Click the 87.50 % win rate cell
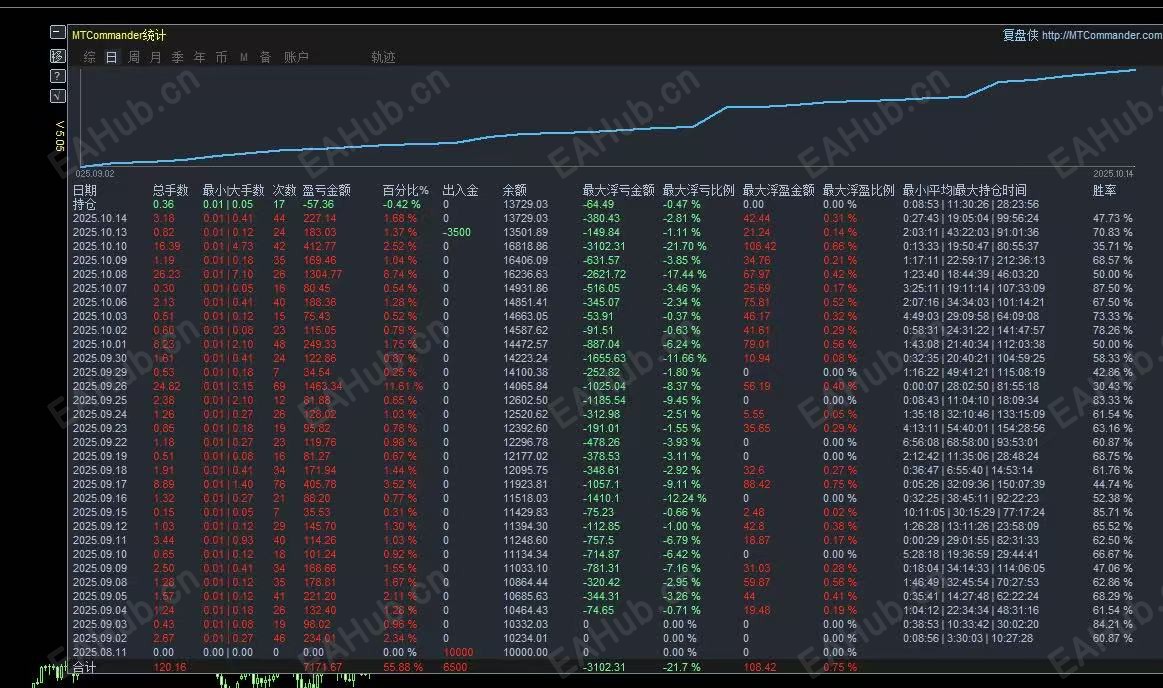The width and height of the screenshot is (1163, 688). (1113, 288)
